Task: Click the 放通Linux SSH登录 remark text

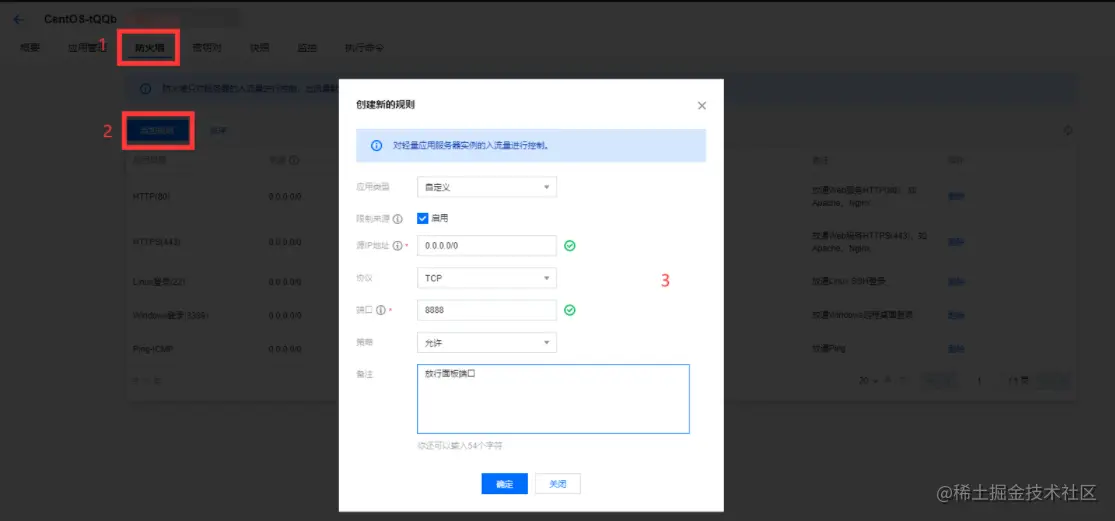Action: (849, 281)
